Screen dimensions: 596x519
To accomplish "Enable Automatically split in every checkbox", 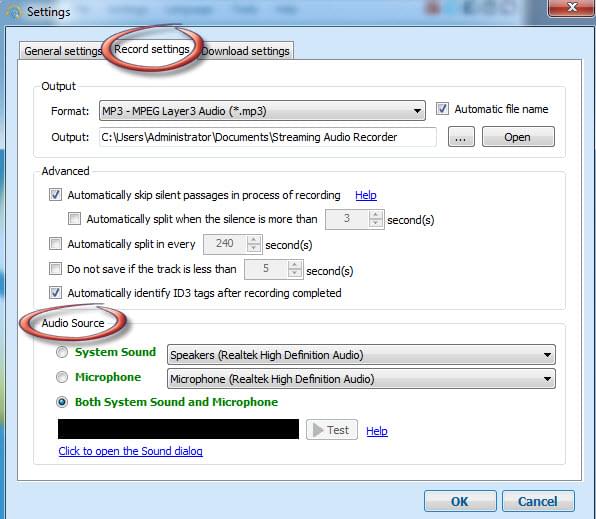I will (55, 243).
